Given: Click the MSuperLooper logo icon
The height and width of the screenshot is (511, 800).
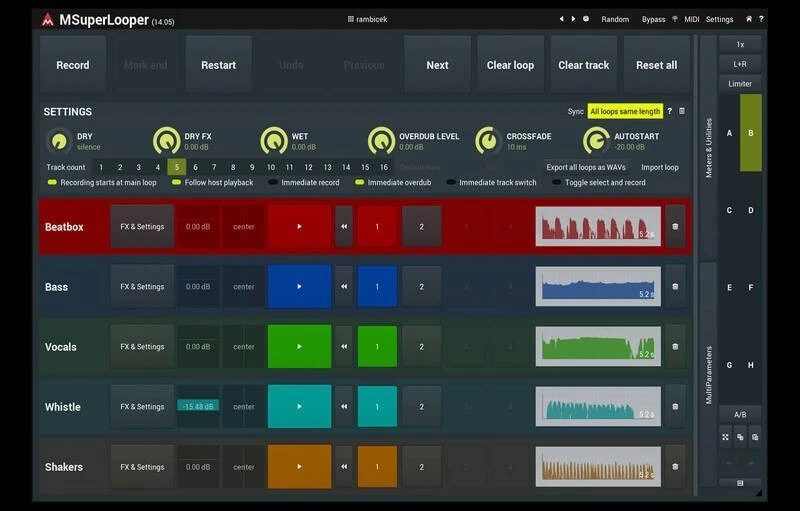Looking at the screenshot, I should (47, 20).
